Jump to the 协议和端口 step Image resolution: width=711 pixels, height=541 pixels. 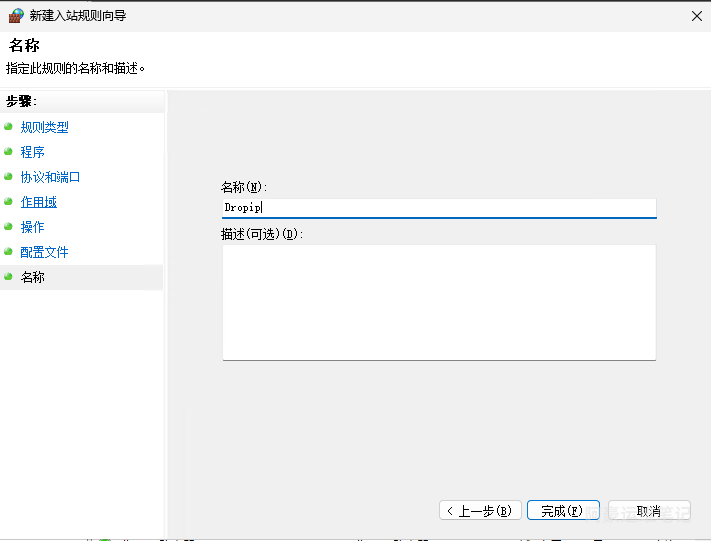(51, 177)
